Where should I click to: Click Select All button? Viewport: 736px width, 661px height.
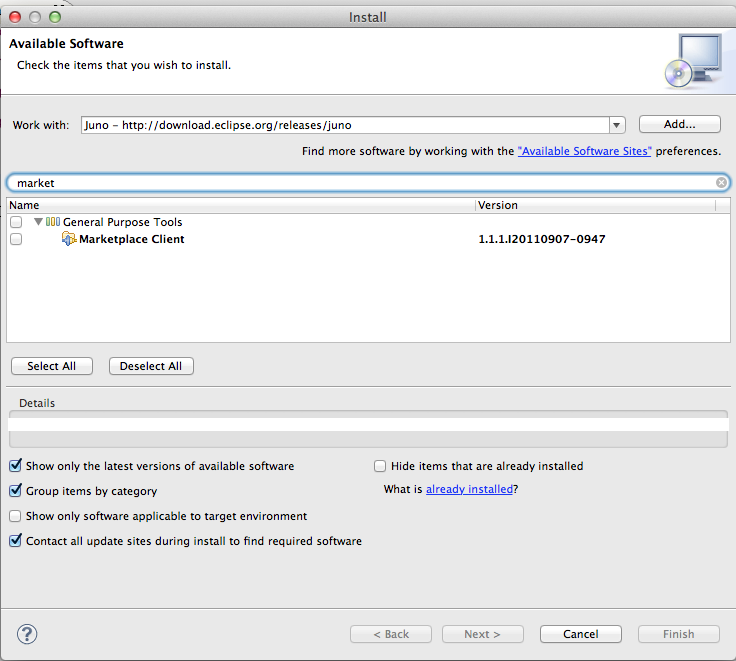coord(52,366)
